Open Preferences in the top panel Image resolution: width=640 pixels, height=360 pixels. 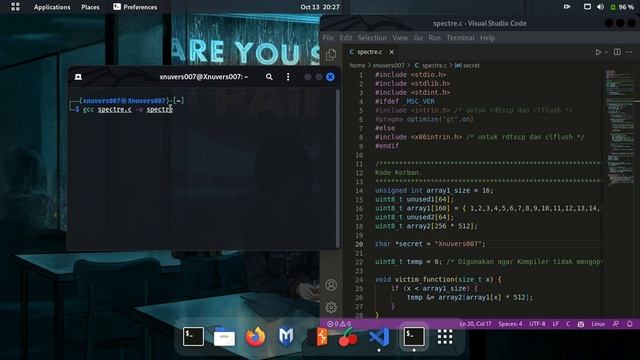pyautogui.click(x=135, y=7)
